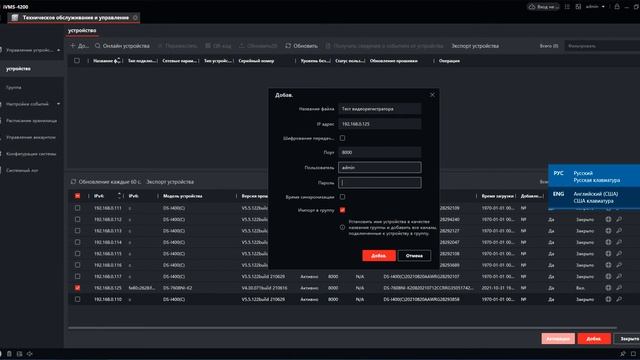
Task: Click the key icon in row 192.168.0.117
Action: tap(619, 276)
